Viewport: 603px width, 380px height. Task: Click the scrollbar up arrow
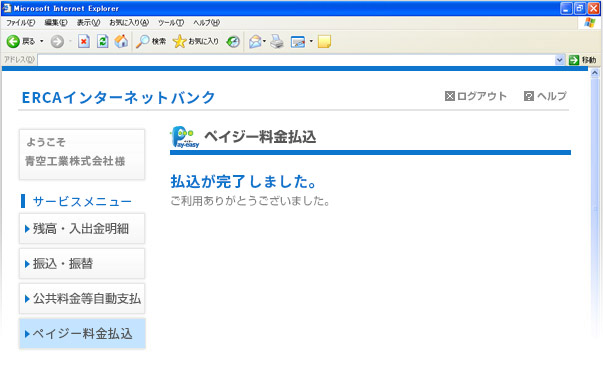pos(595,72)
